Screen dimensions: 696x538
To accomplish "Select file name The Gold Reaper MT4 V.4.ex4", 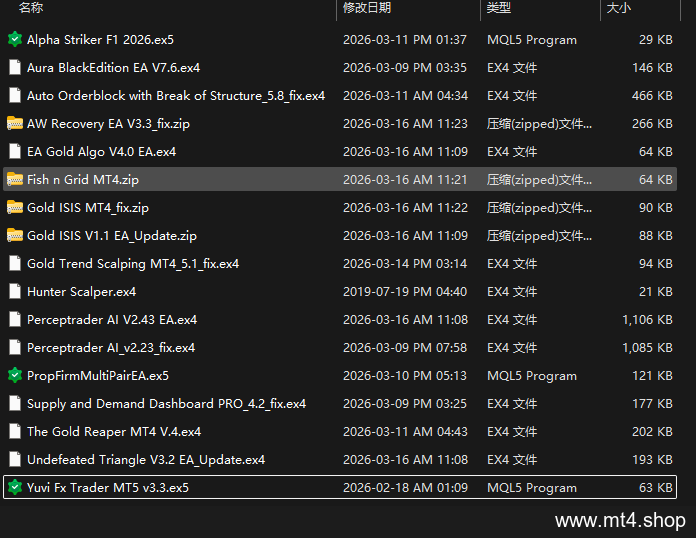I will coord(114,431).
